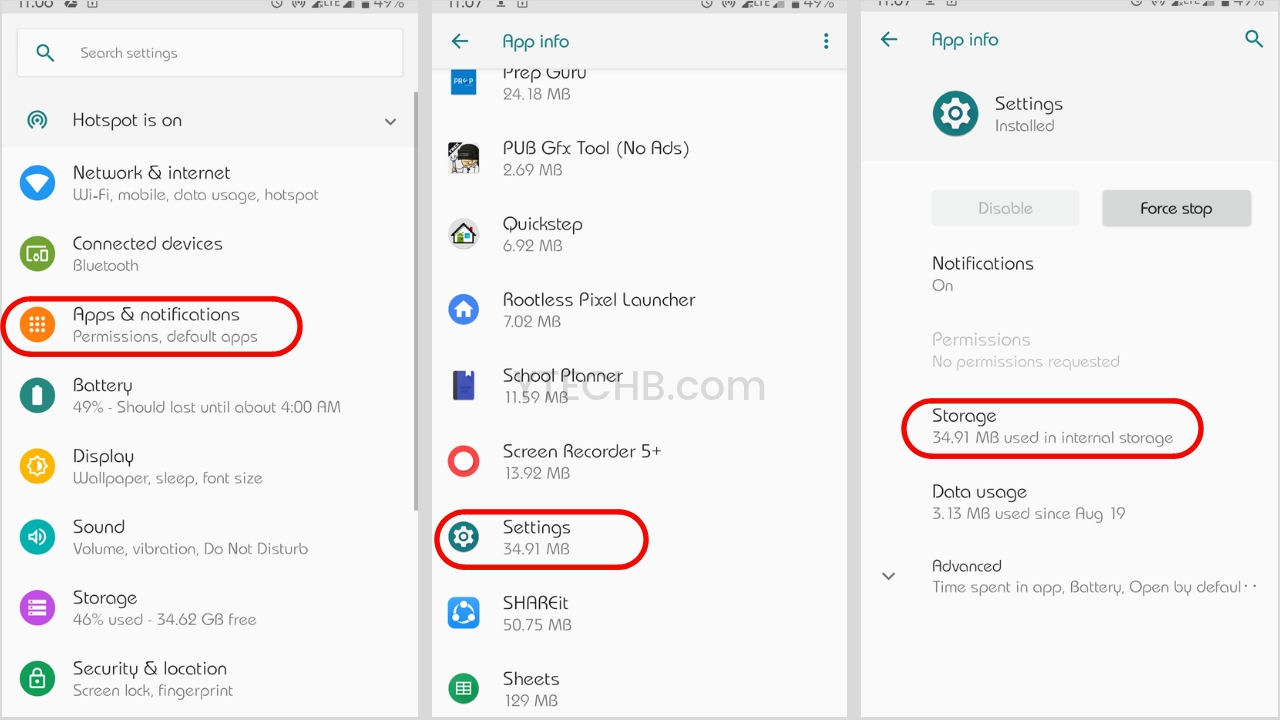This screenshot has width=1280, height=720.
Task: Tap the teal Sound speaker icon
Action: click(38, 537)
